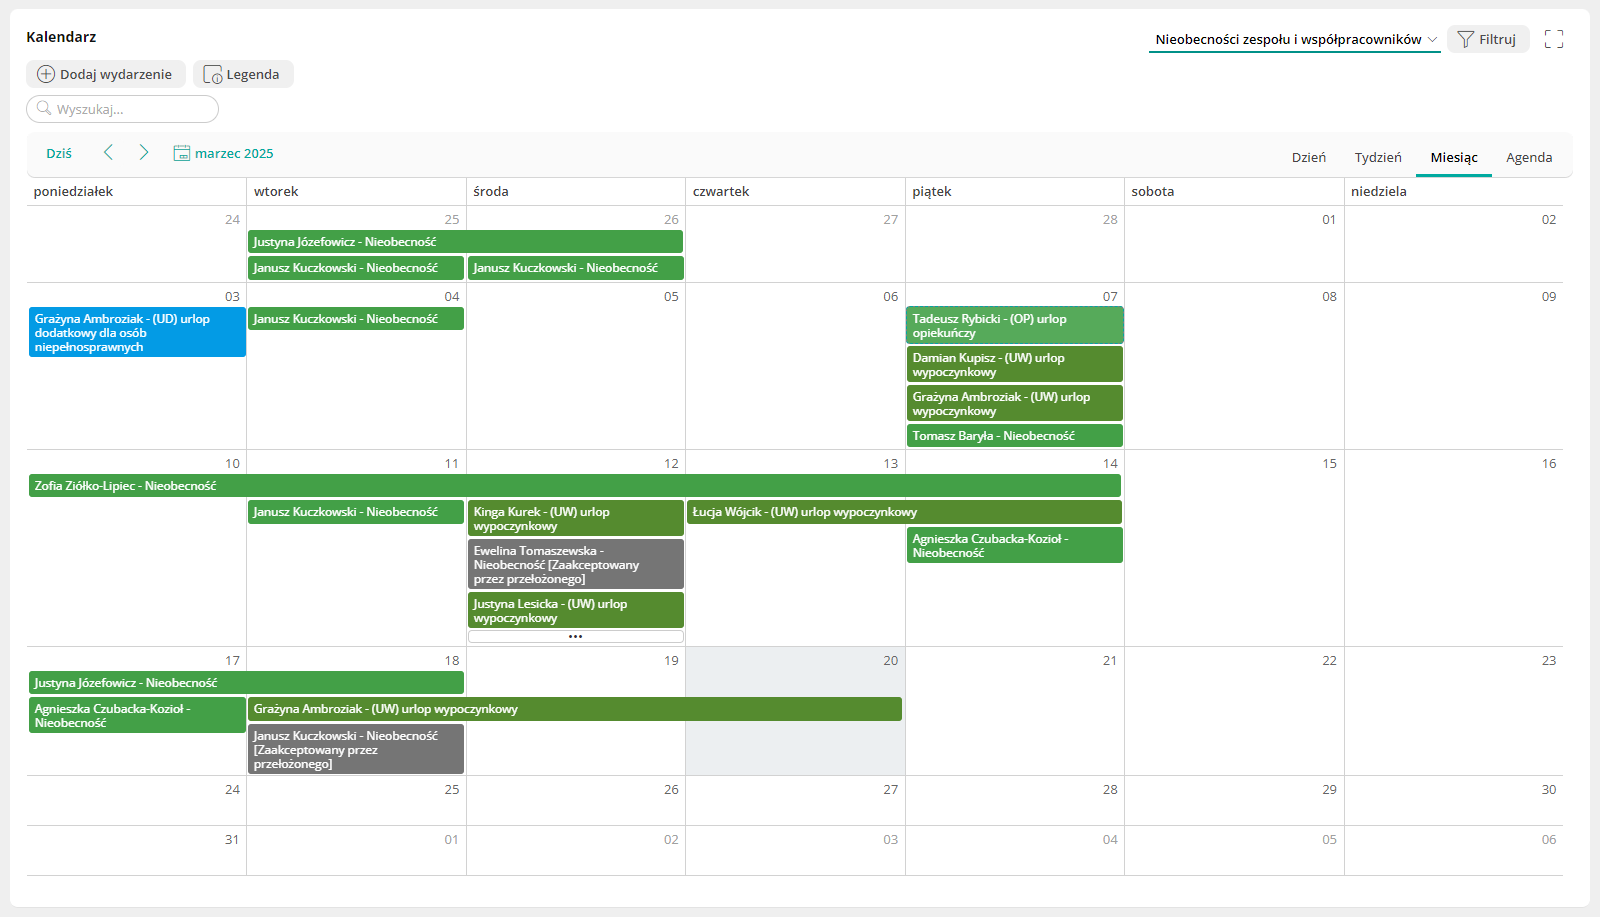Open Tadeusz Rybicki (OP) urlop opiekuńczy event
The image size is (1600, 917).
point(1015,325)
